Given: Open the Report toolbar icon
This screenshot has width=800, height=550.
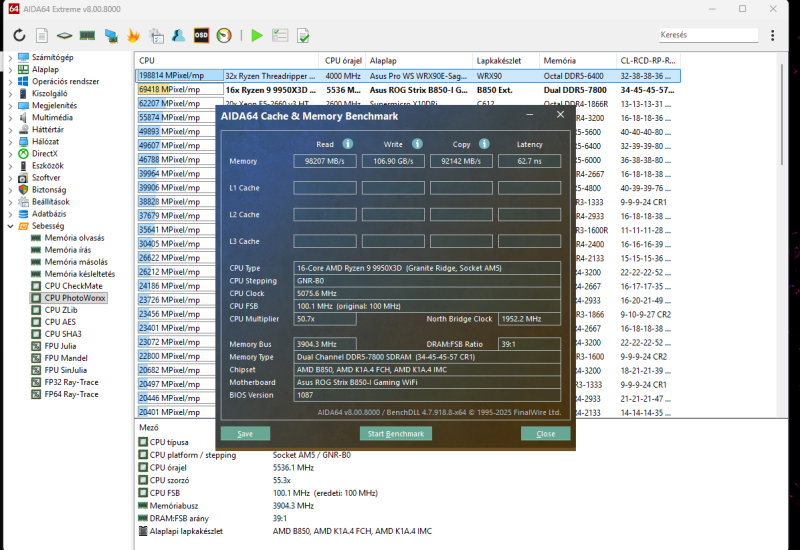Looking at the screenshot, I should coord(42,35).
